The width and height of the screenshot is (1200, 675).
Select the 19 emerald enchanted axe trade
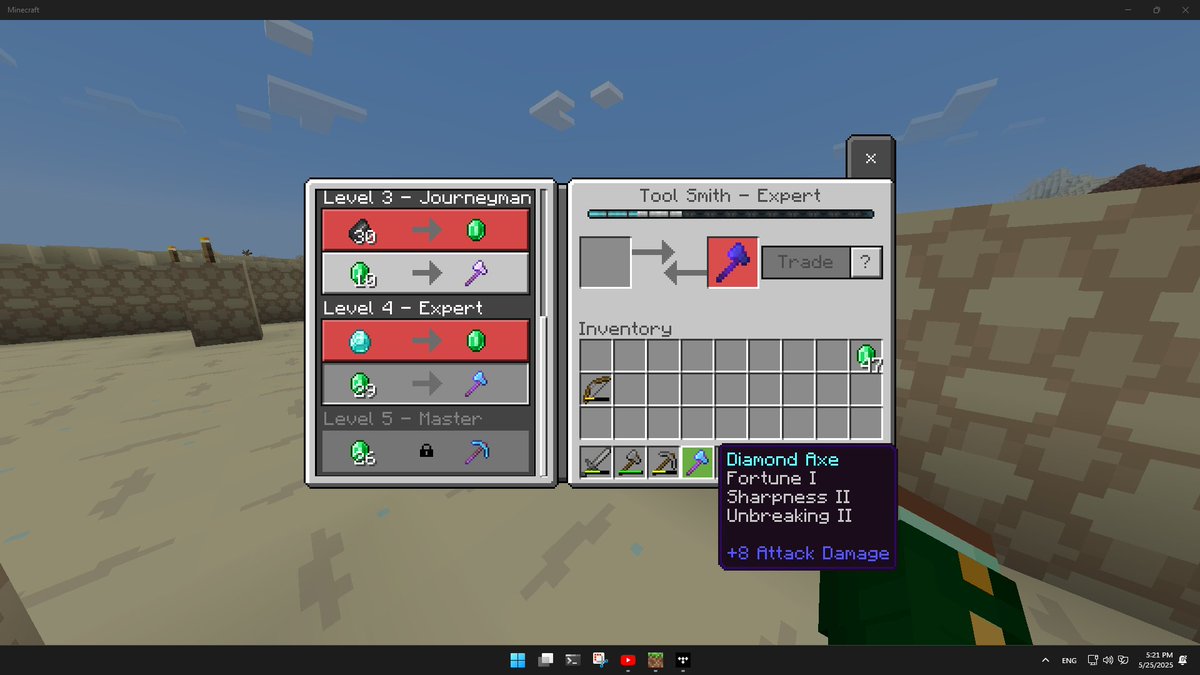pos(425,273)
